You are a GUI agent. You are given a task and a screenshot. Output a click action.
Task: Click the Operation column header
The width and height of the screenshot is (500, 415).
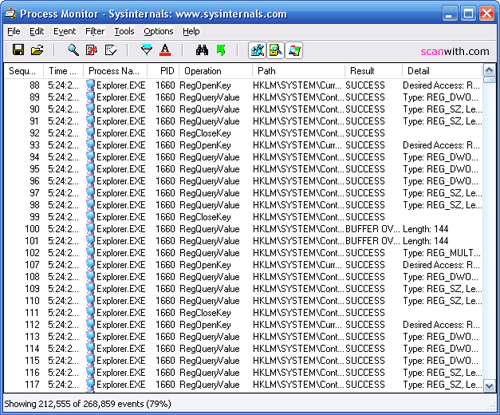pyautogui.click(x=216, y=71)
